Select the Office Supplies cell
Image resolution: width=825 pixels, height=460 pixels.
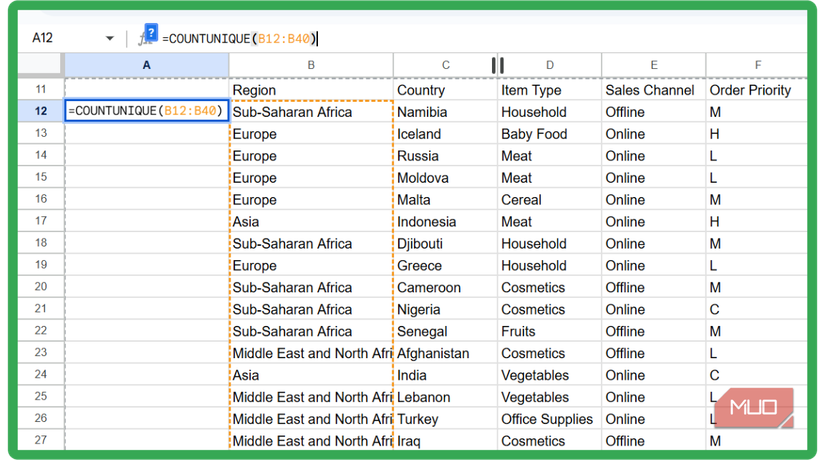[x=548, y=419]
